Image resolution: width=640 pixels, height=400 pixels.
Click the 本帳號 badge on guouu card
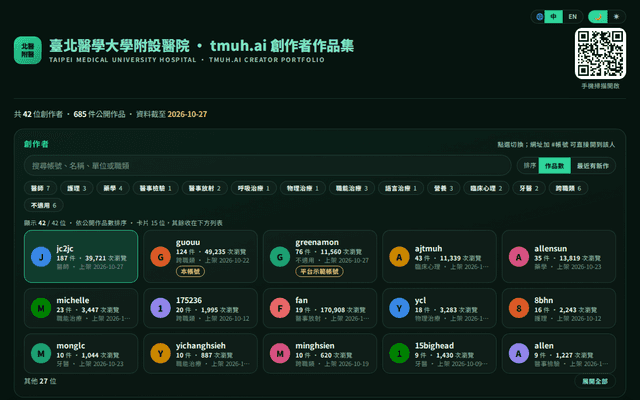click(x=190, y=271)
